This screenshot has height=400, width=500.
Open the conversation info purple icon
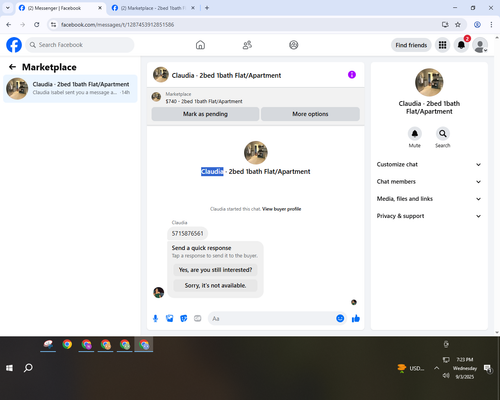point(352,75)
